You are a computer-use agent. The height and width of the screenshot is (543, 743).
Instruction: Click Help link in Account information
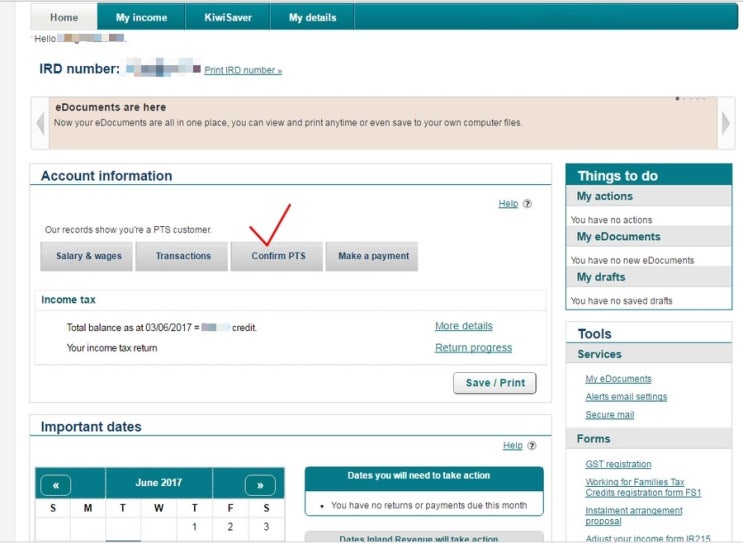coord(508,204)
